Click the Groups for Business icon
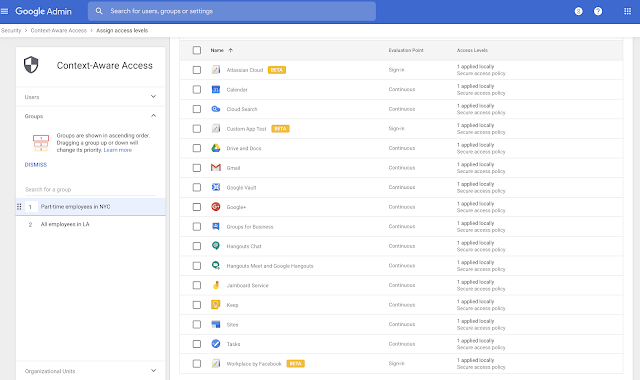Screen dimensions: 640x380 click(x=216, y=227)
